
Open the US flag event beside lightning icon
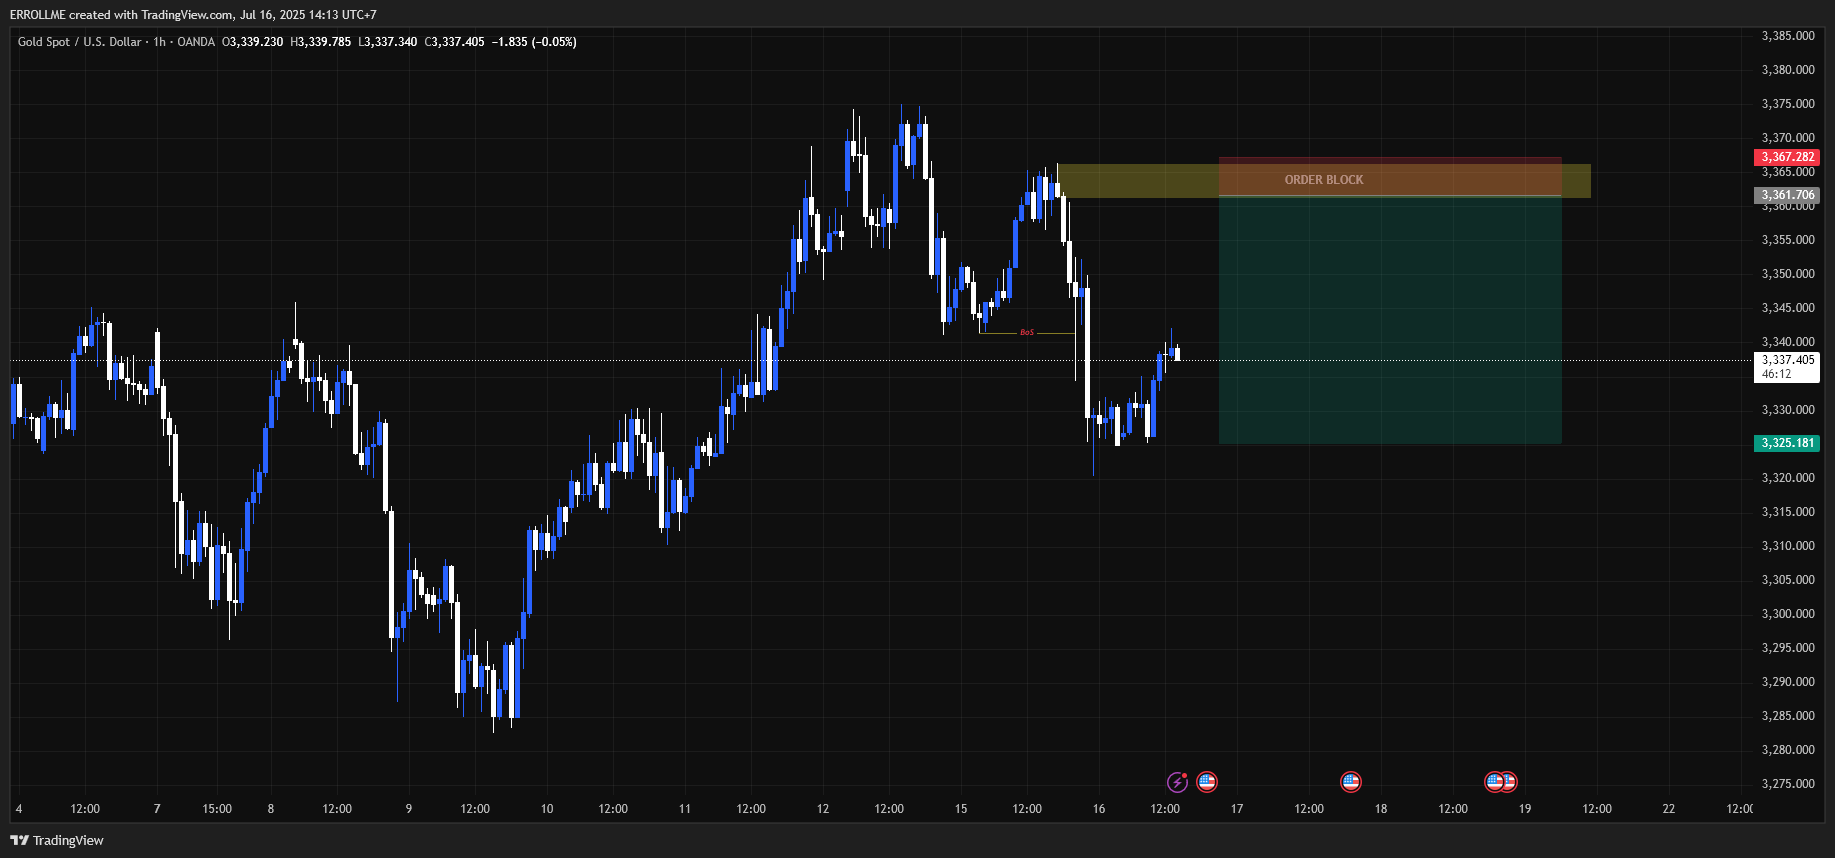[1207, 782]
